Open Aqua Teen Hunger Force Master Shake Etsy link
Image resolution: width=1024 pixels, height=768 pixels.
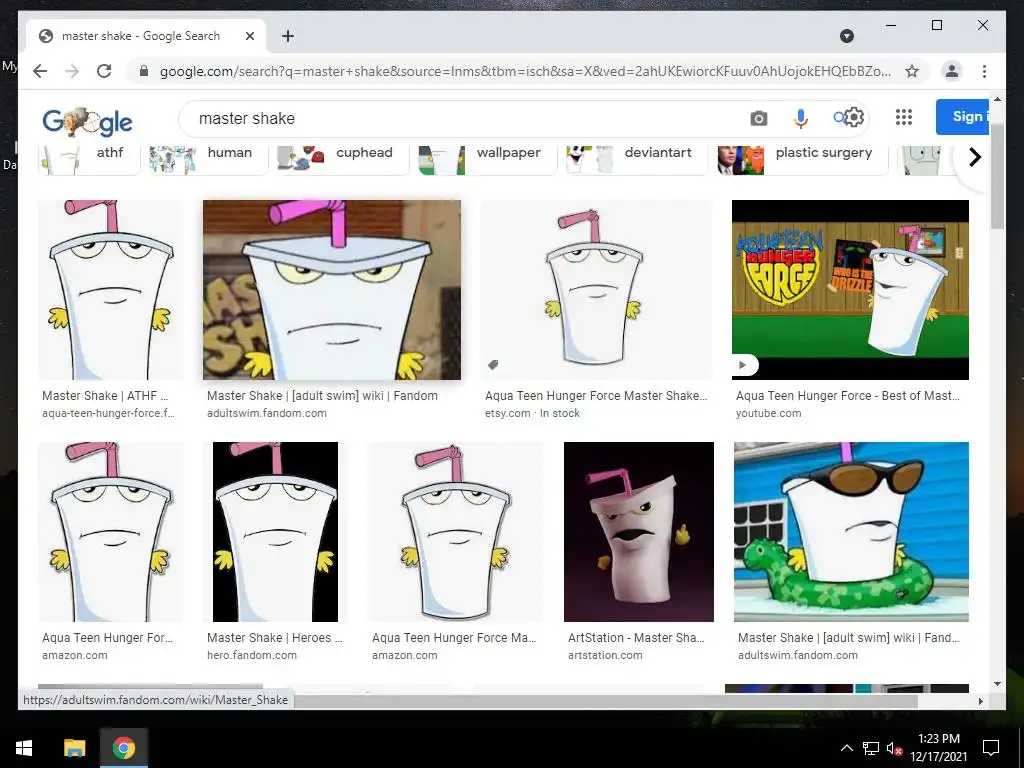point(596,396)
